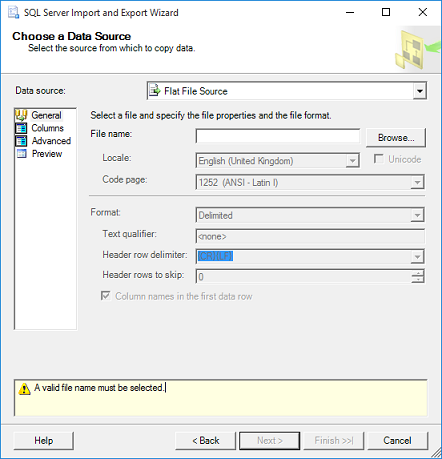
Task: Click the < Back button
Action: 206,441
